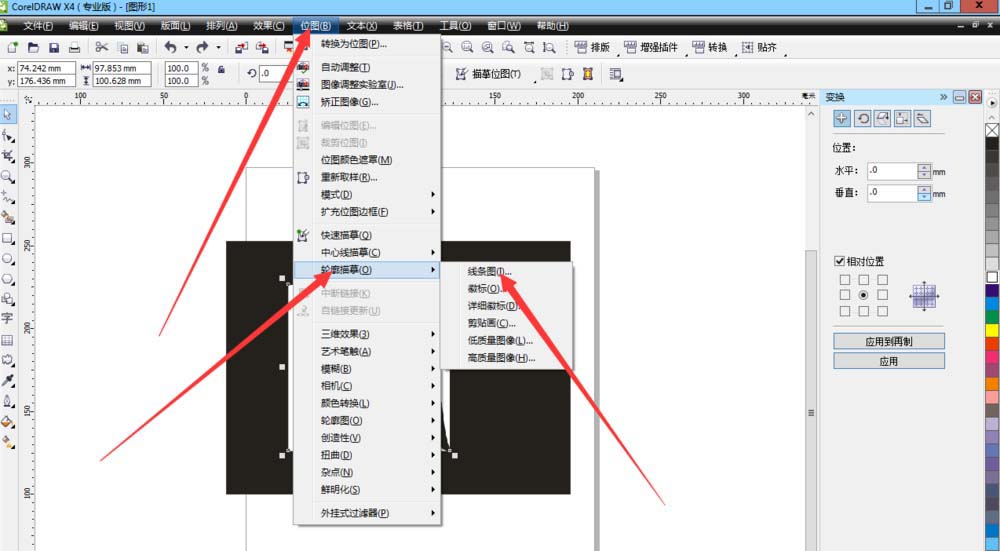Expand the 模糊(B) submenu

coord(367,369)
